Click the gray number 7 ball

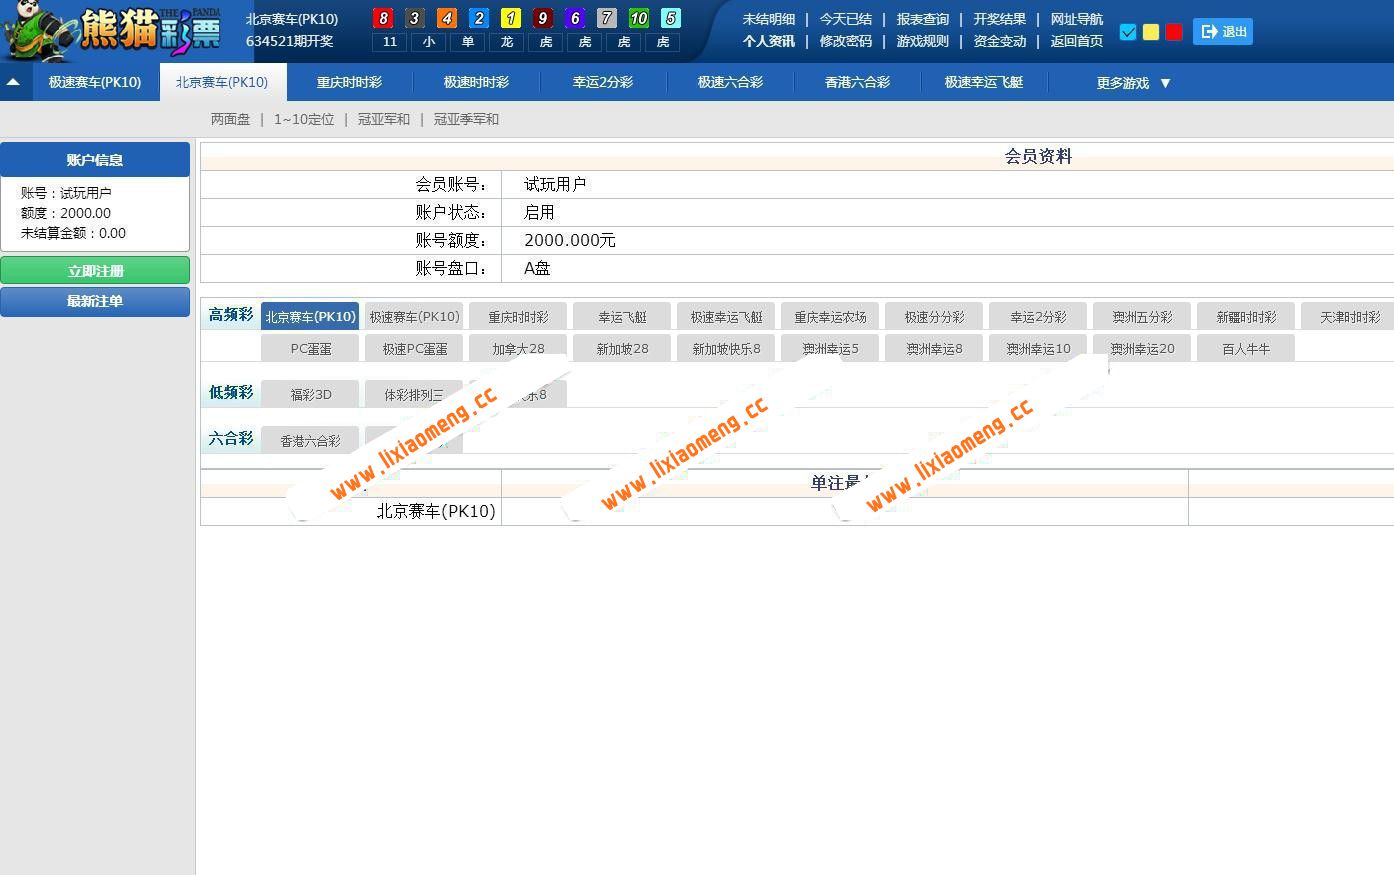click(606, 18)
